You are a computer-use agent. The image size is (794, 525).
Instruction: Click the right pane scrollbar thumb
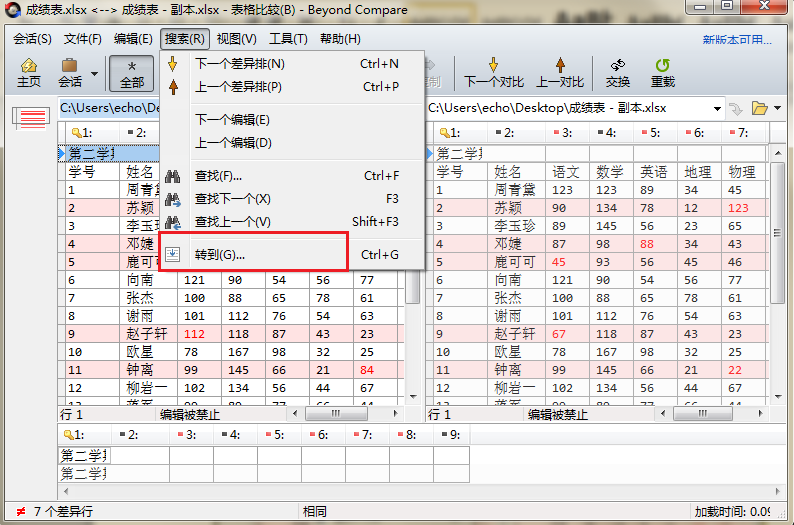coord(778,231)
